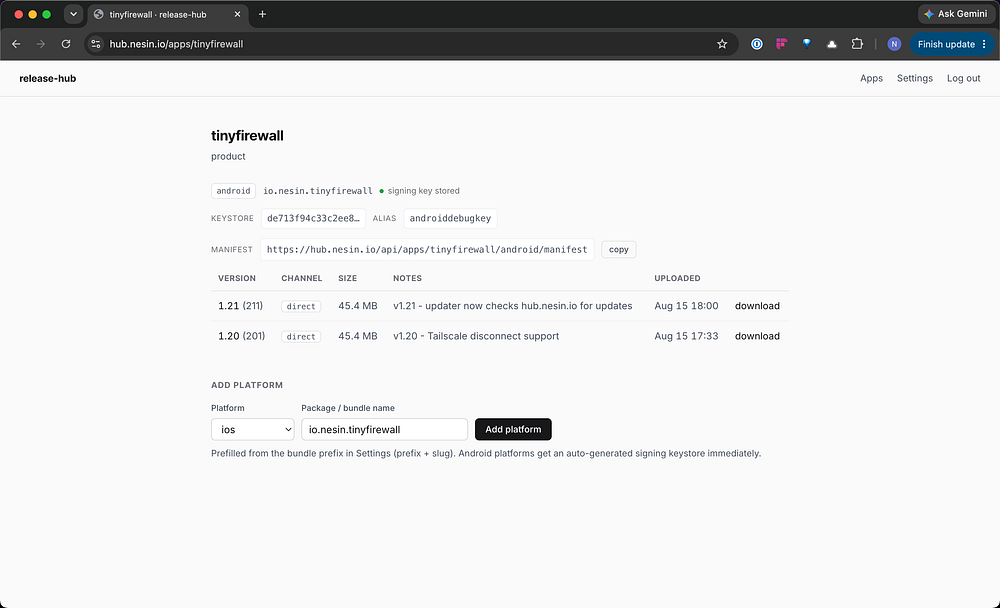Image resolution: width=1000 pixels, height=608 pixels.
Task: Click version 1.21 (211) cell
Action: (x=240, y=306)
